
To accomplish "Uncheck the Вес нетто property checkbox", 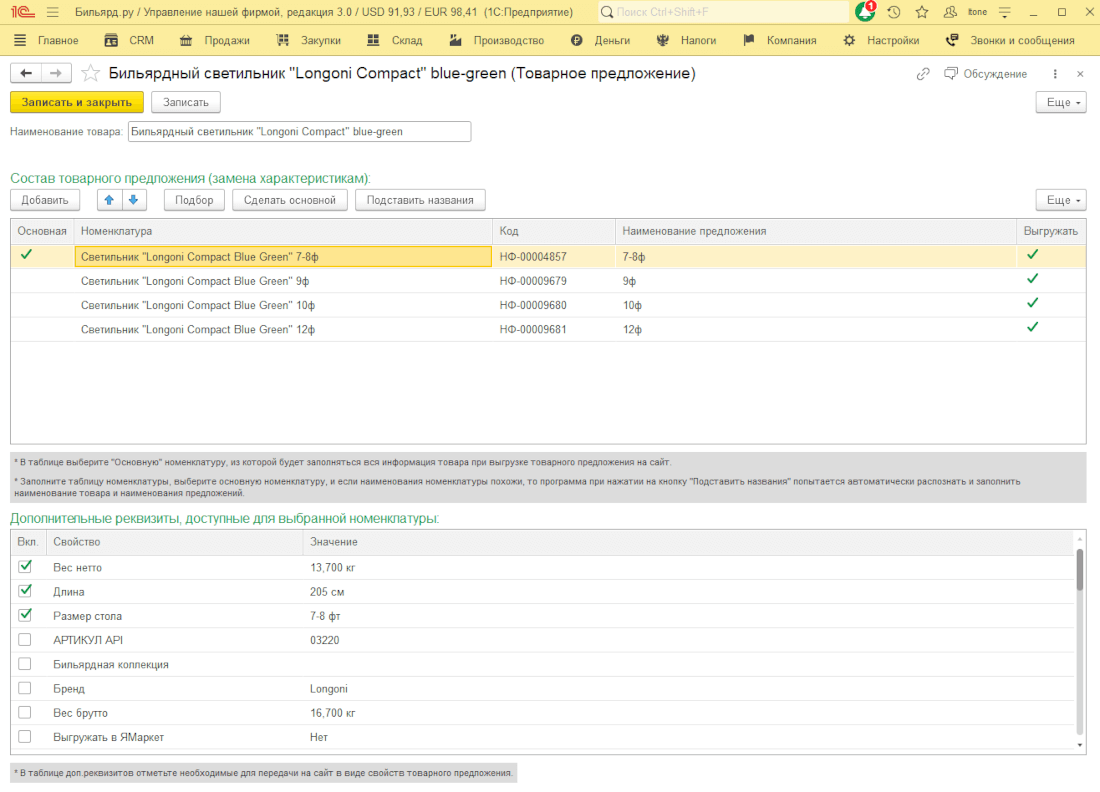I will [x=25, y=567].
